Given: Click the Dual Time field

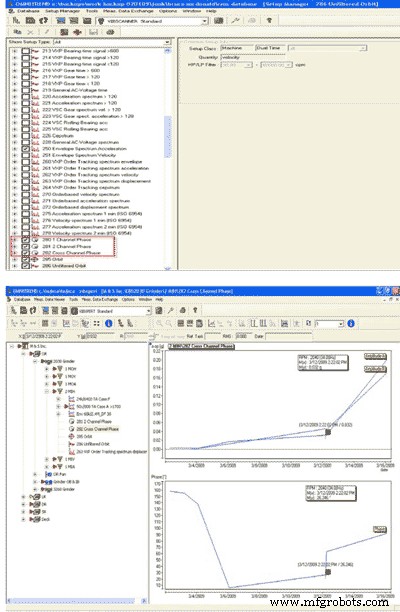Looking at the screenshot, I should (x=270, y=48).
